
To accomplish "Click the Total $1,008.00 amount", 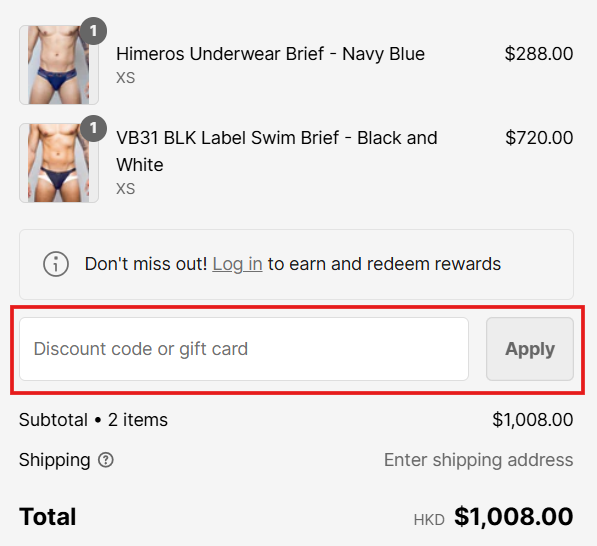I will 514,517.
